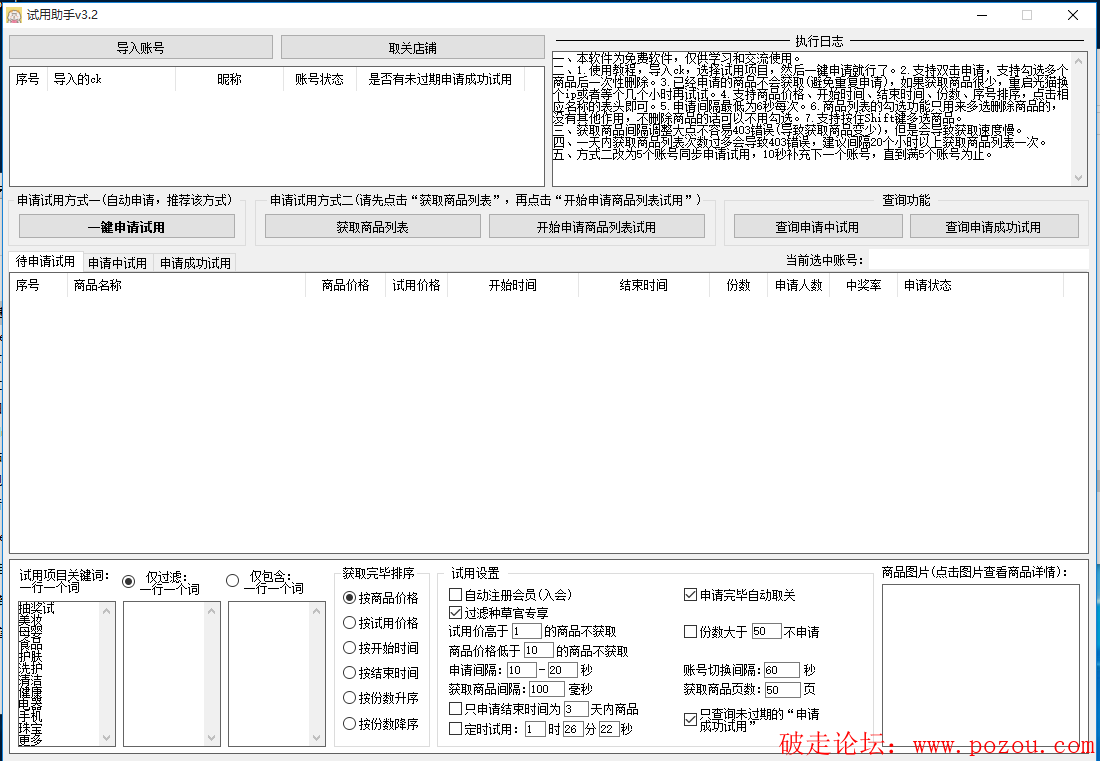Click 获取商品列表 button
The width and height of the screenshot is (1100, 761).
(372, 227)
